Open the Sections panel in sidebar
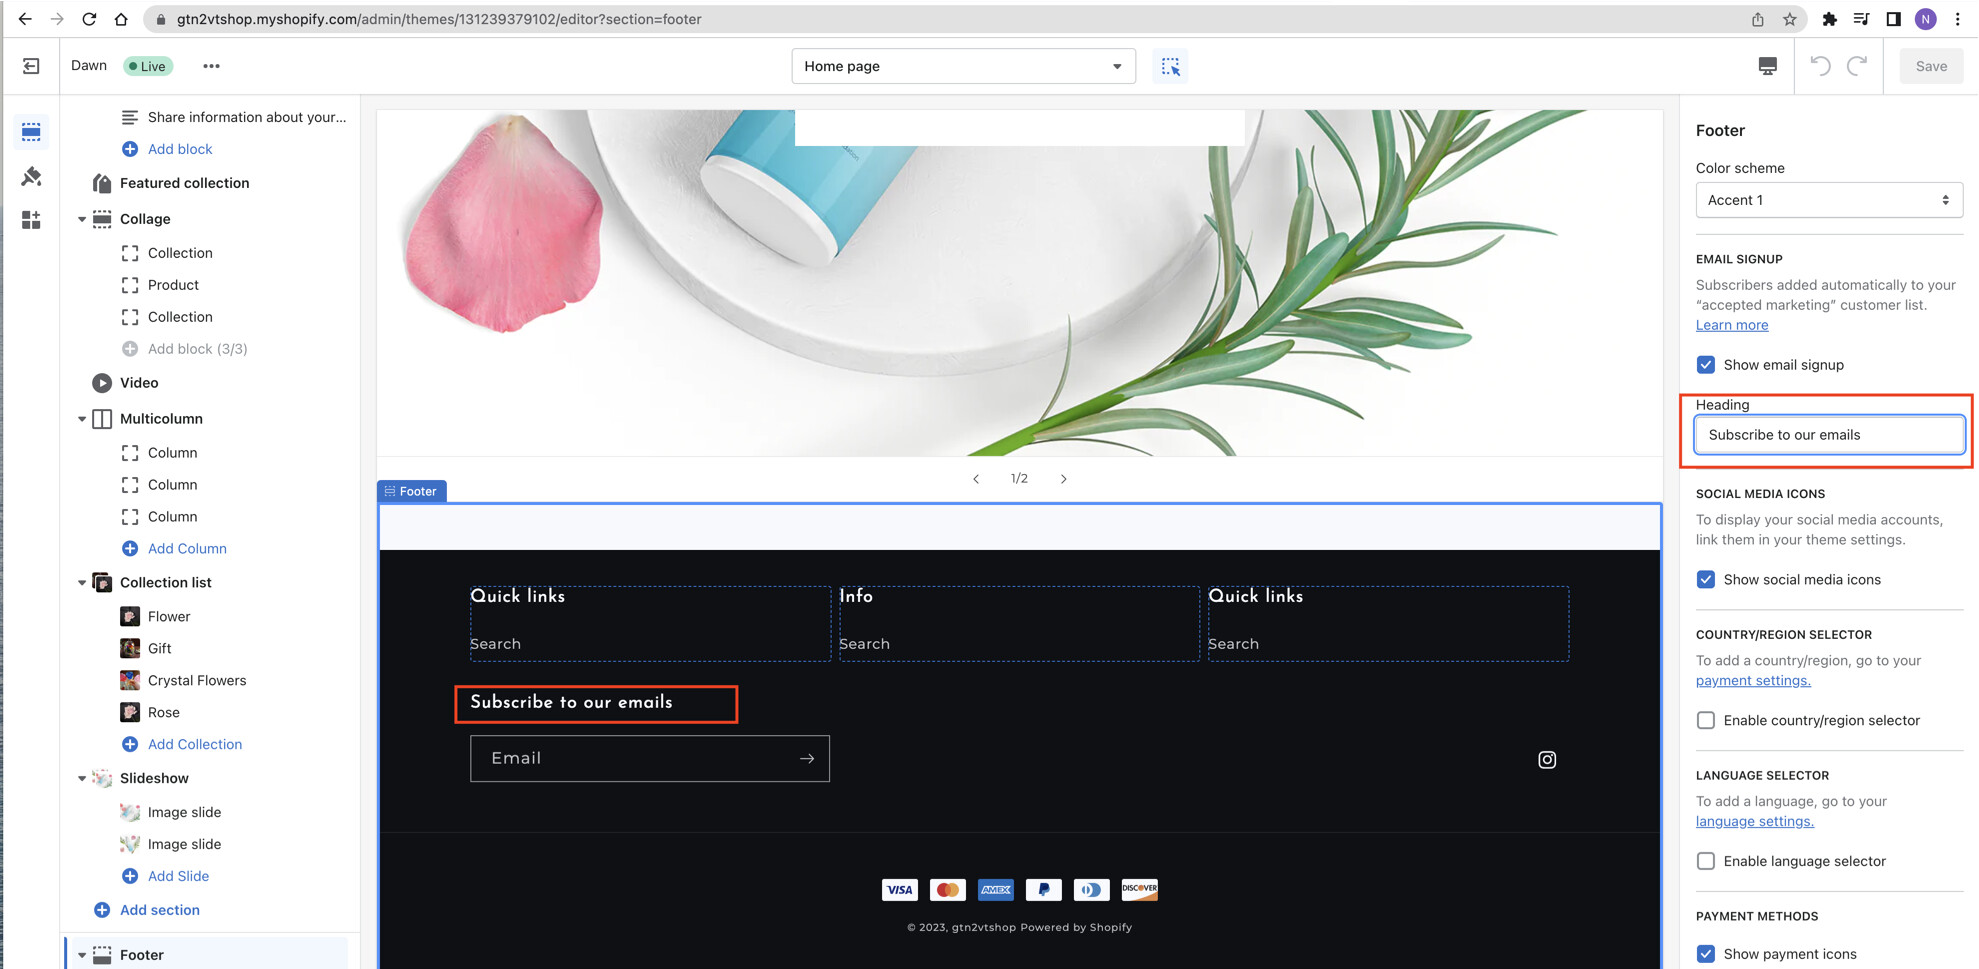Viewport: 1979px width, 969px height. pyautogui.click(x=31, y=132)
